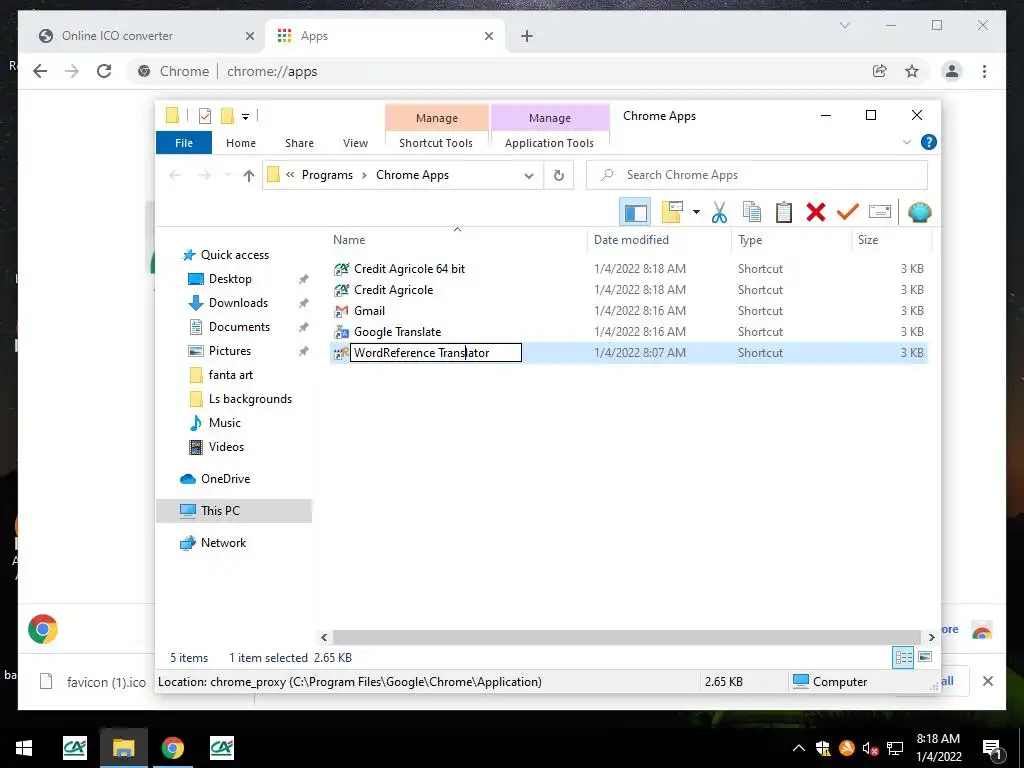This screenshot has height=768, width=1024.
Task: Open Videos in the navigation pane
Action: point(226,447)
